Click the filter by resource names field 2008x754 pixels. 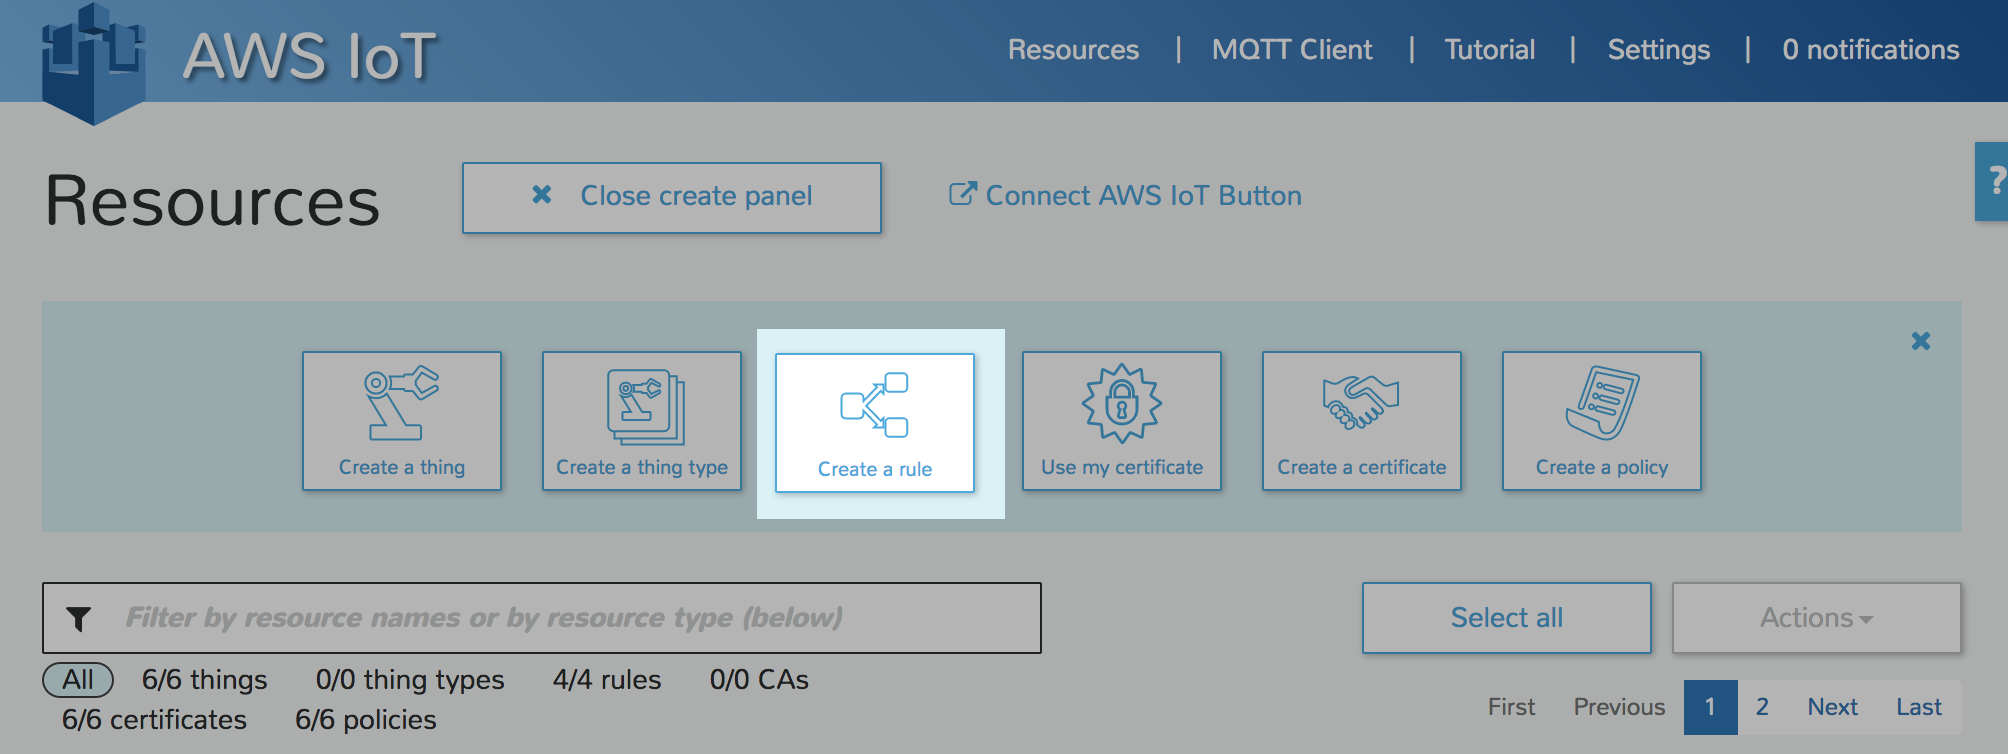tap(542, 618)
